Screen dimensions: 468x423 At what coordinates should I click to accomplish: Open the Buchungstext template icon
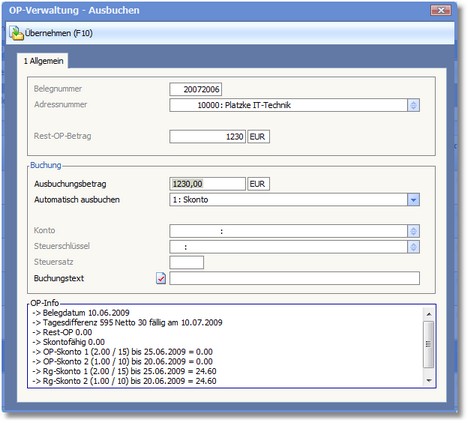pyautogui.click(x=161, y=278)
